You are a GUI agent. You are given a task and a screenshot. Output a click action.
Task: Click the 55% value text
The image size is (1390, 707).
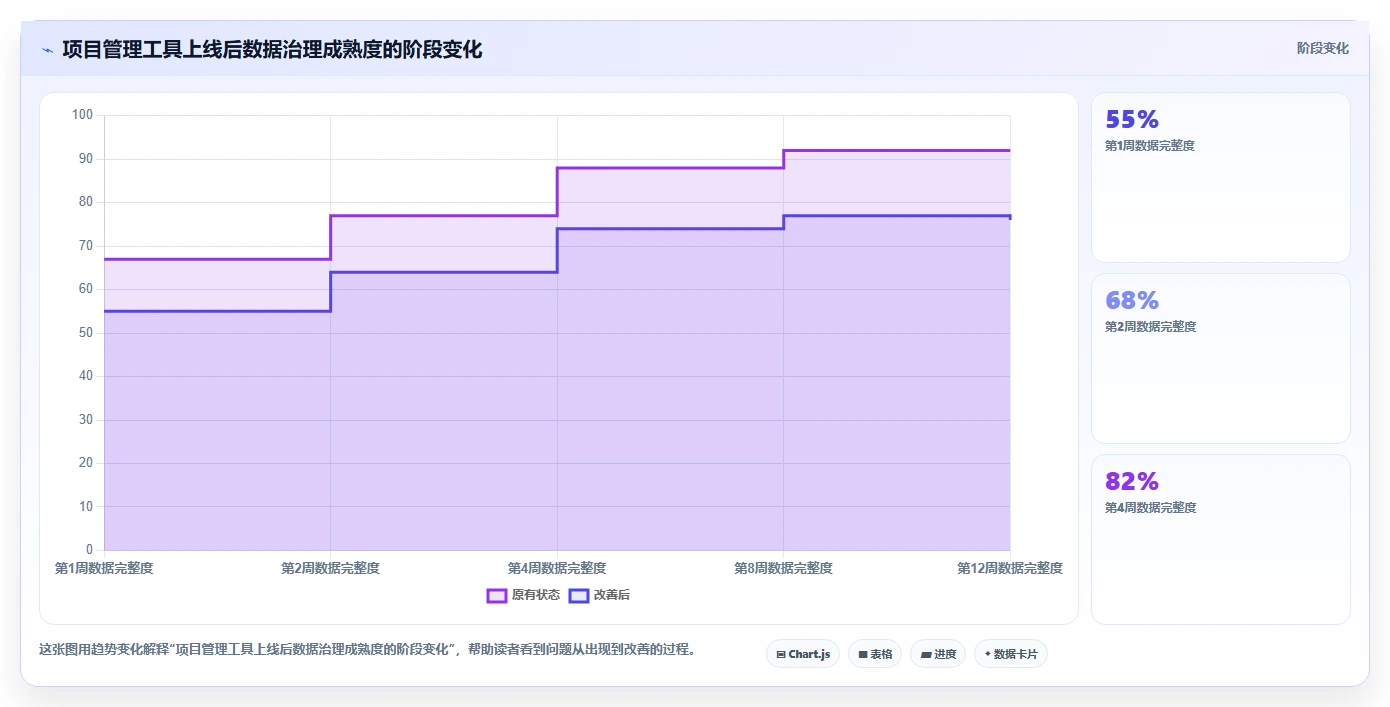coord(1132,119)
